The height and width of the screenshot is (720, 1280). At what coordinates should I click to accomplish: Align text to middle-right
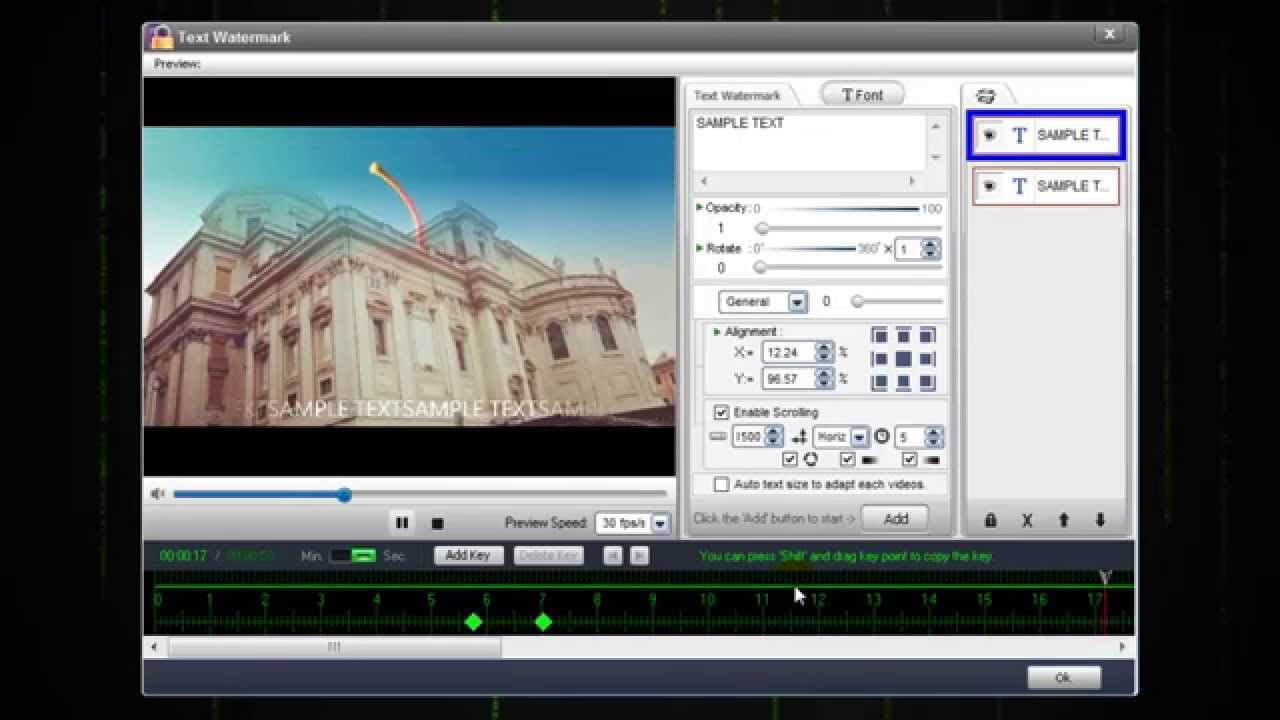click(x=927, y=359)
